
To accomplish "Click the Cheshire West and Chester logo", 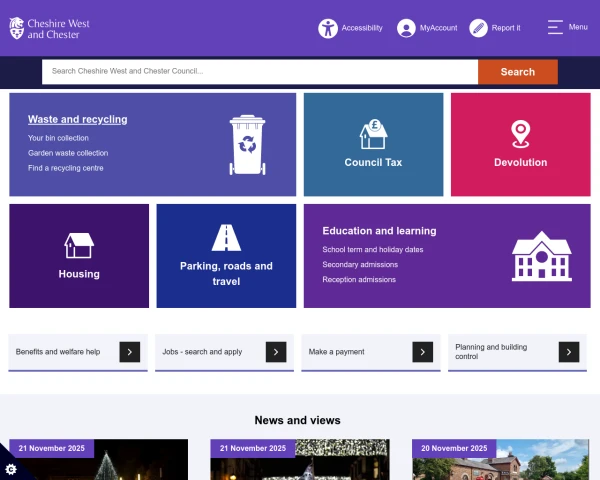I will (x=49, y=28).
